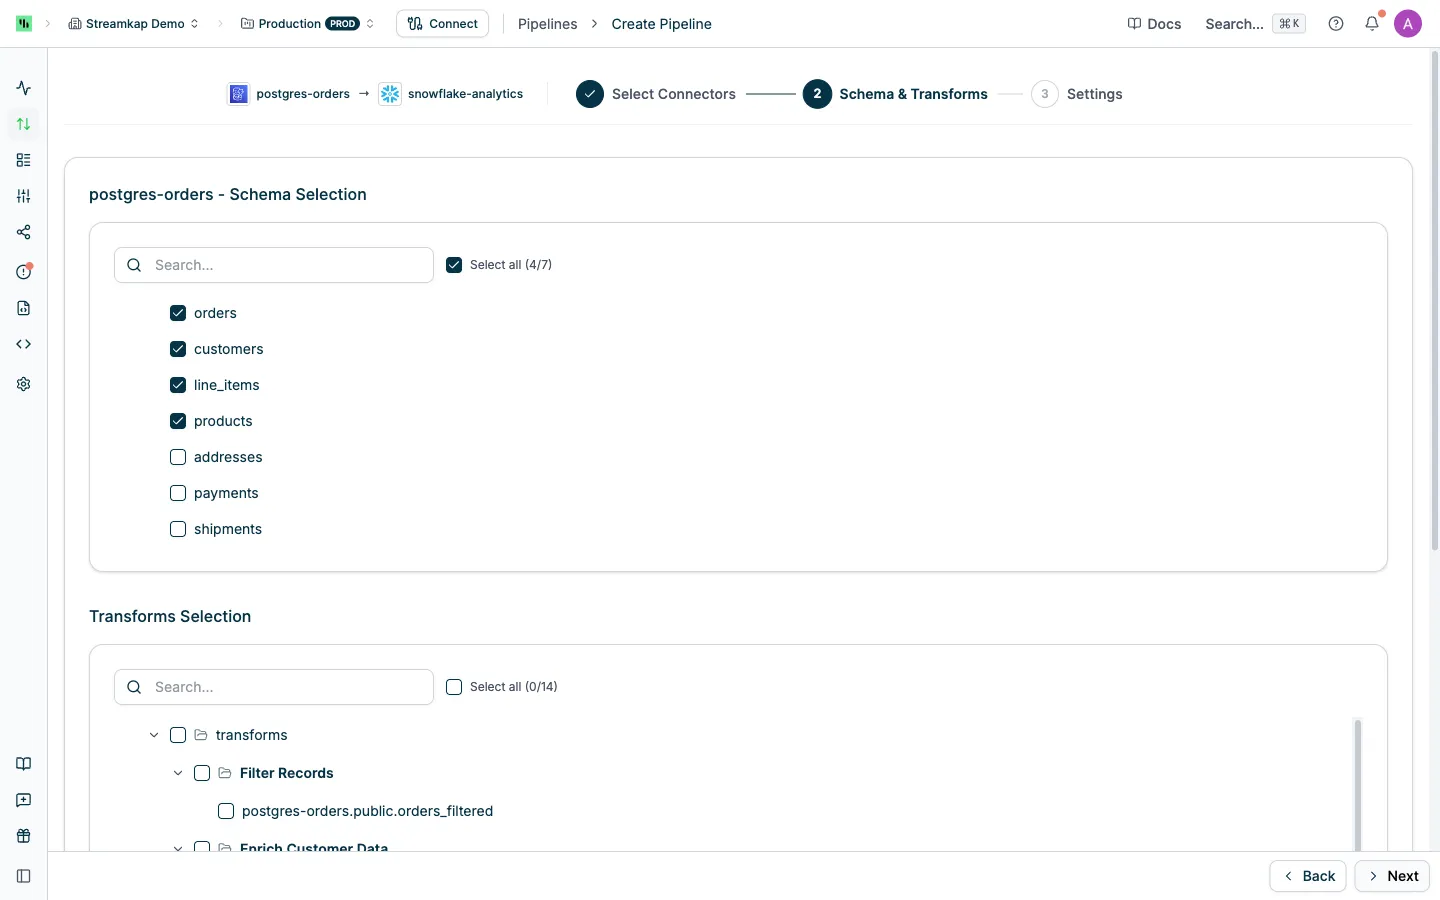Click the completed Select Connectors checkmark
This screenshot has width=1440, height=900.
[590, 94]
